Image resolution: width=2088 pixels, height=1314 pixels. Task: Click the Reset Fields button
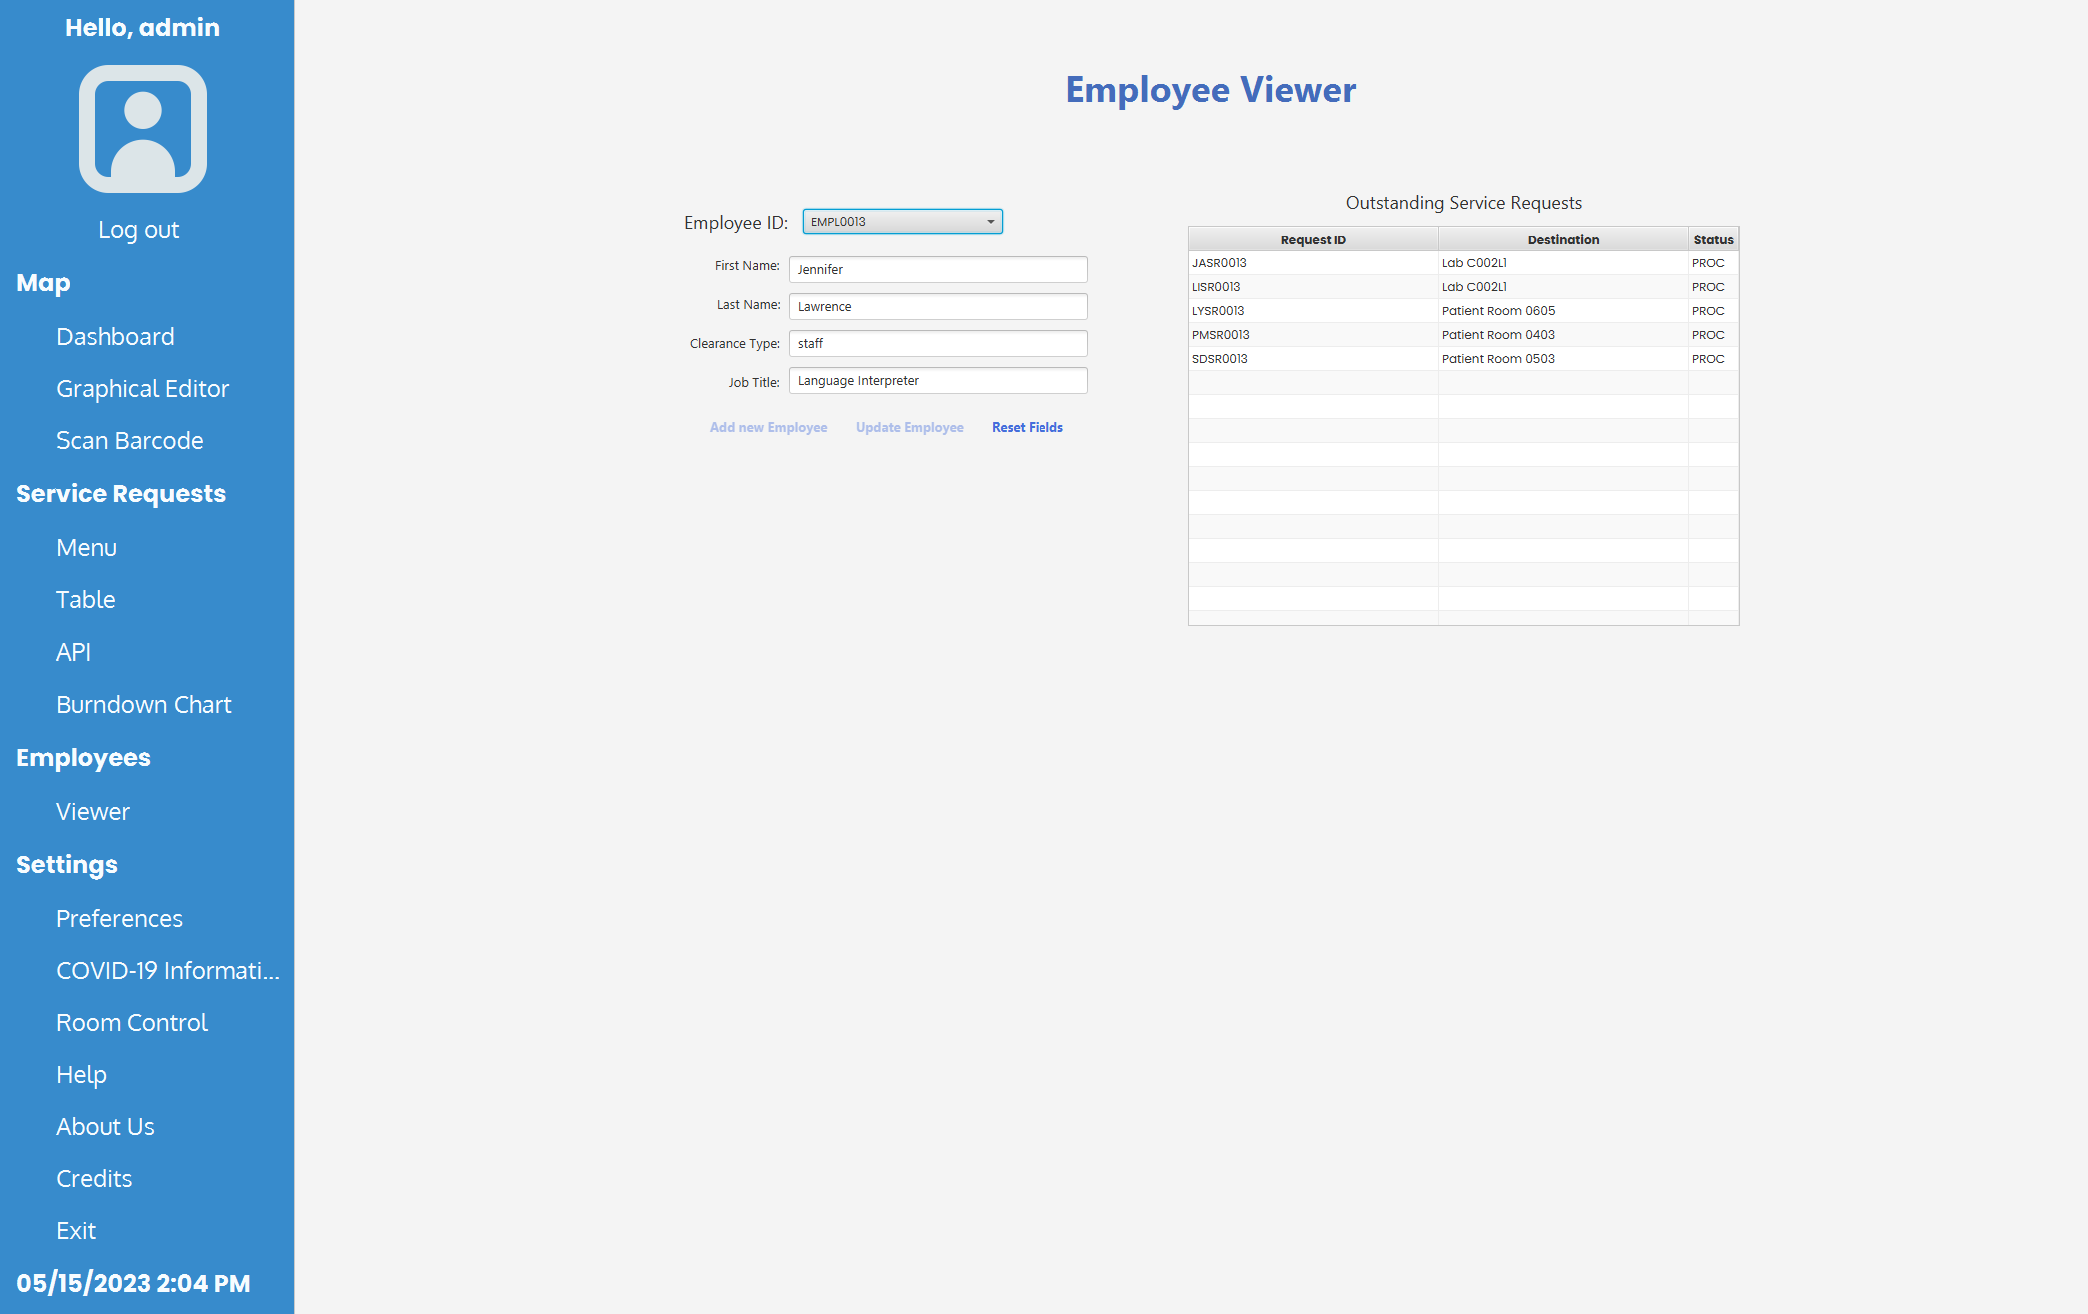click(1027, 427)
